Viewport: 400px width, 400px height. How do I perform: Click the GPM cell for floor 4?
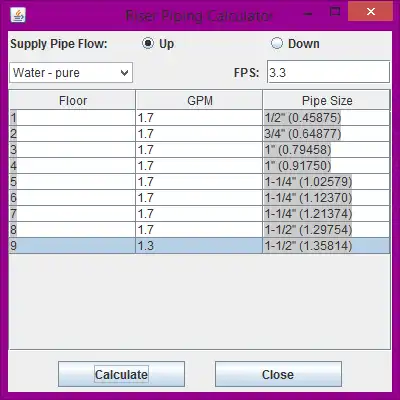[x=199, y=166]
